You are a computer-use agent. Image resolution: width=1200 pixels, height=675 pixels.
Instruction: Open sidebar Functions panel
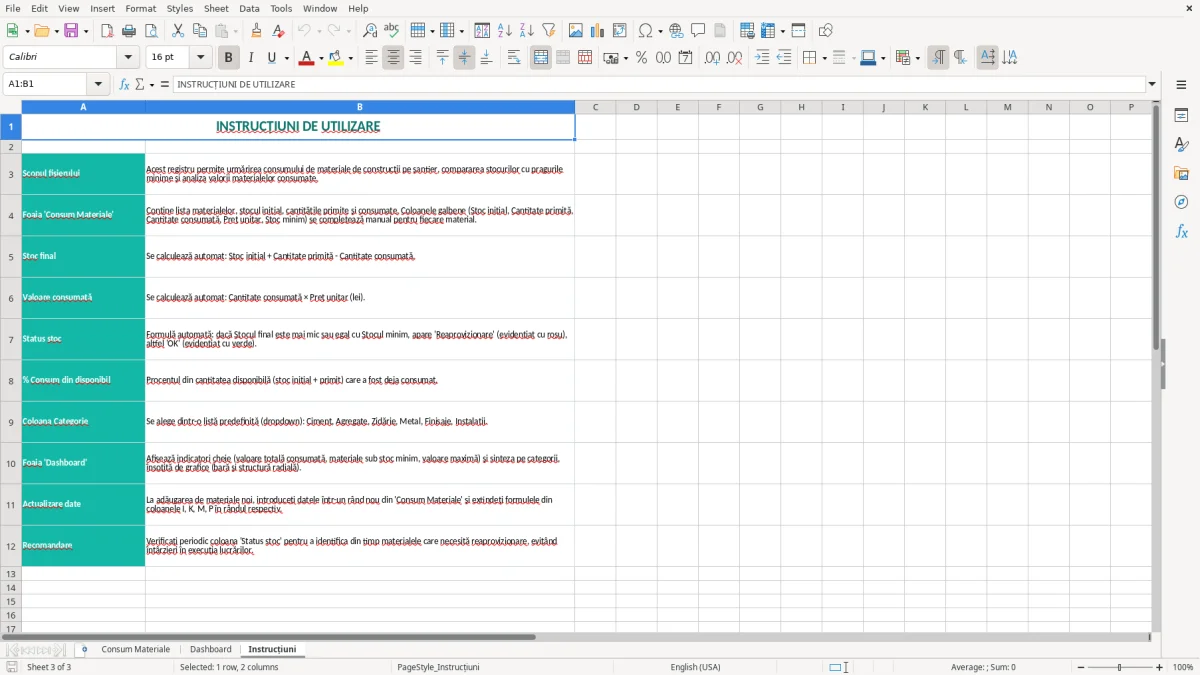[x=1181, y=231]
